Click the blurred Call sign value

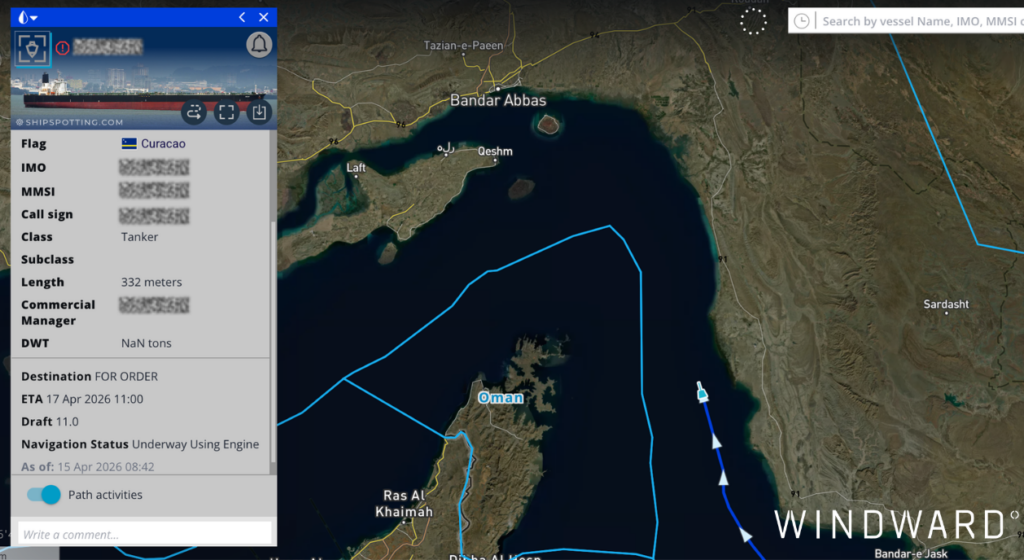click(154, 215)
